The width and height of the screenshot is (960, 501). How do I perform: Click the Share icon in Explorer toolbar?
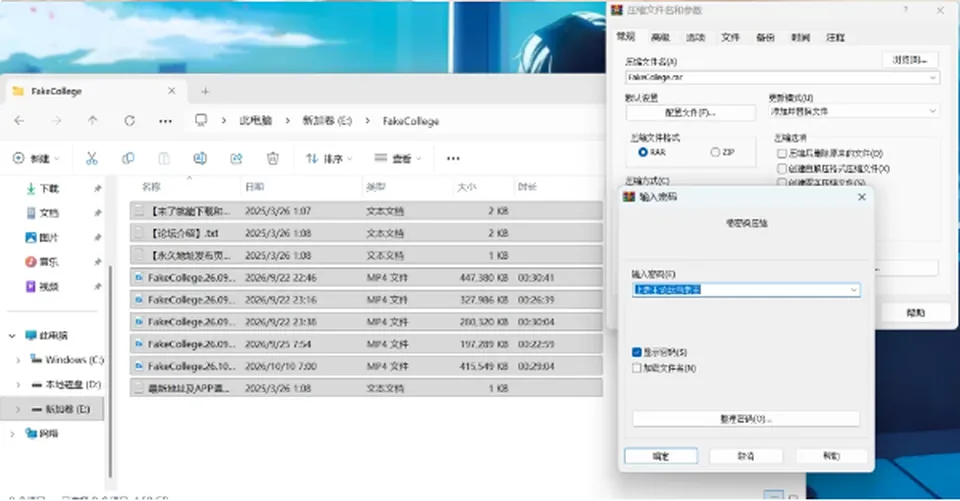[x=236, y=159]
